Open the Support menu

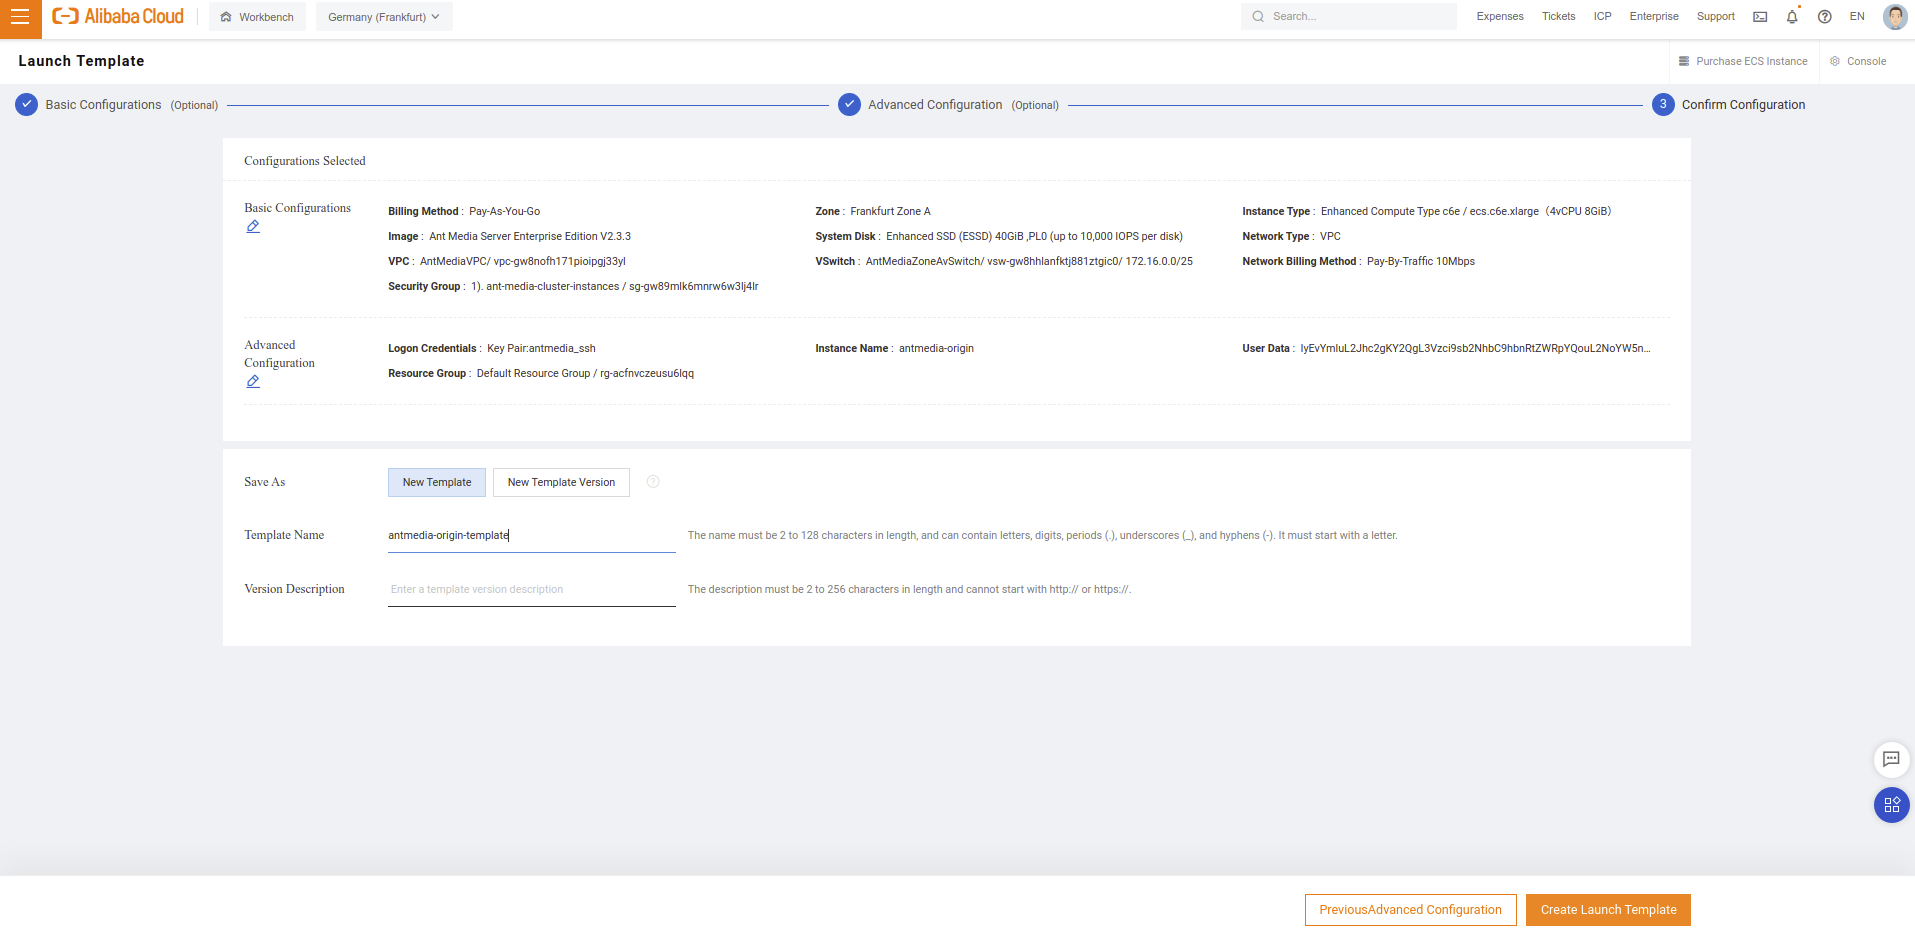[x=1715, y=16]
